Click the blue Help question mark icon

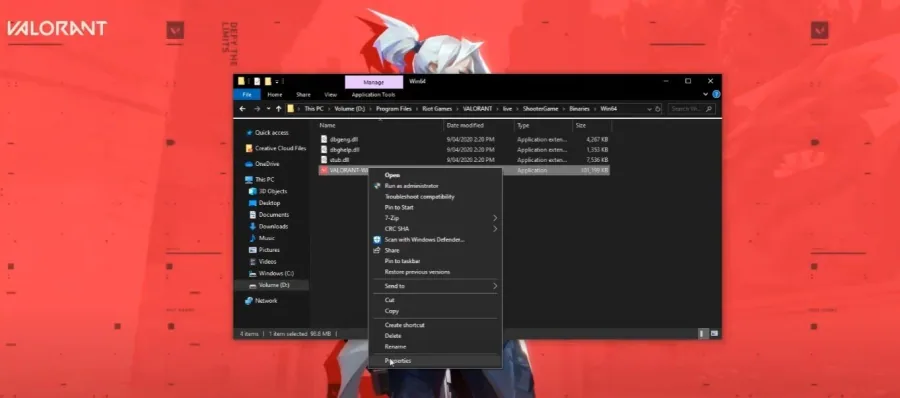coord(716,95)
